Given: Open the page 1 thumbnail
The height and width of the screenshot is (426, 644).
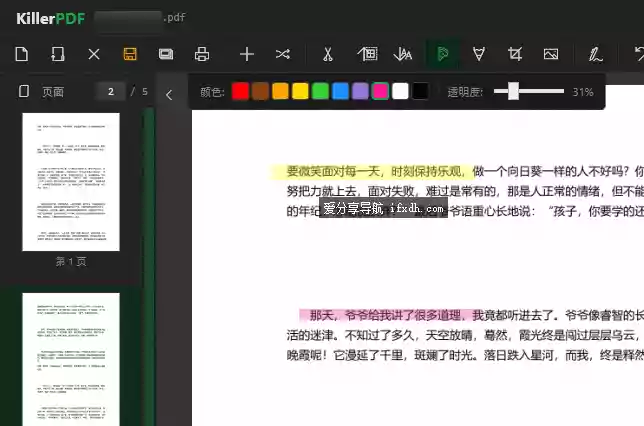Looking at the screenshot, I should pos(71,182).
